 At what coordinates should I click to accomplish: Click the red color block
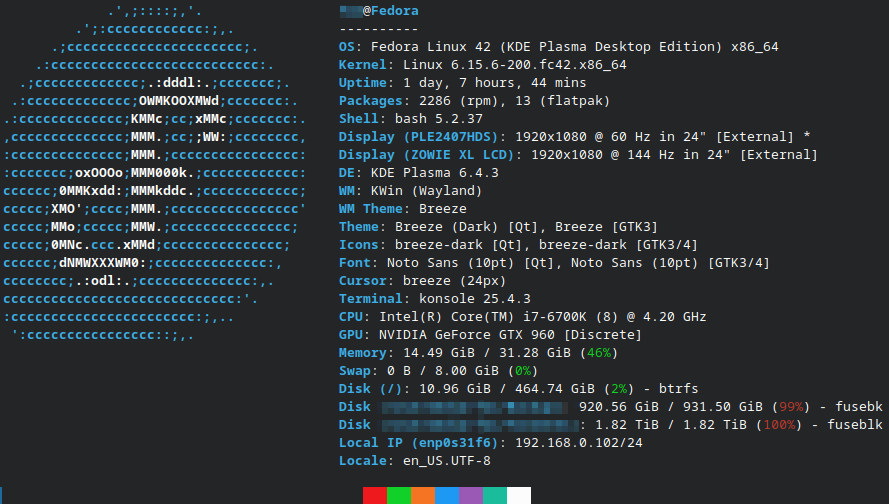click(x=375, y=495)
